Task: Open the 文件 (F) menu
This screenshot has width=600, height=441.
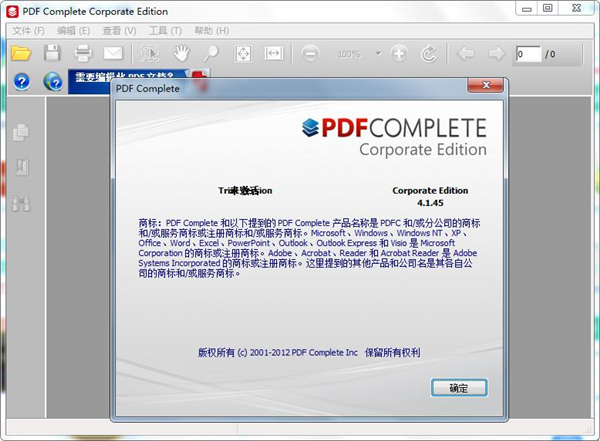Action: [28, 31]
